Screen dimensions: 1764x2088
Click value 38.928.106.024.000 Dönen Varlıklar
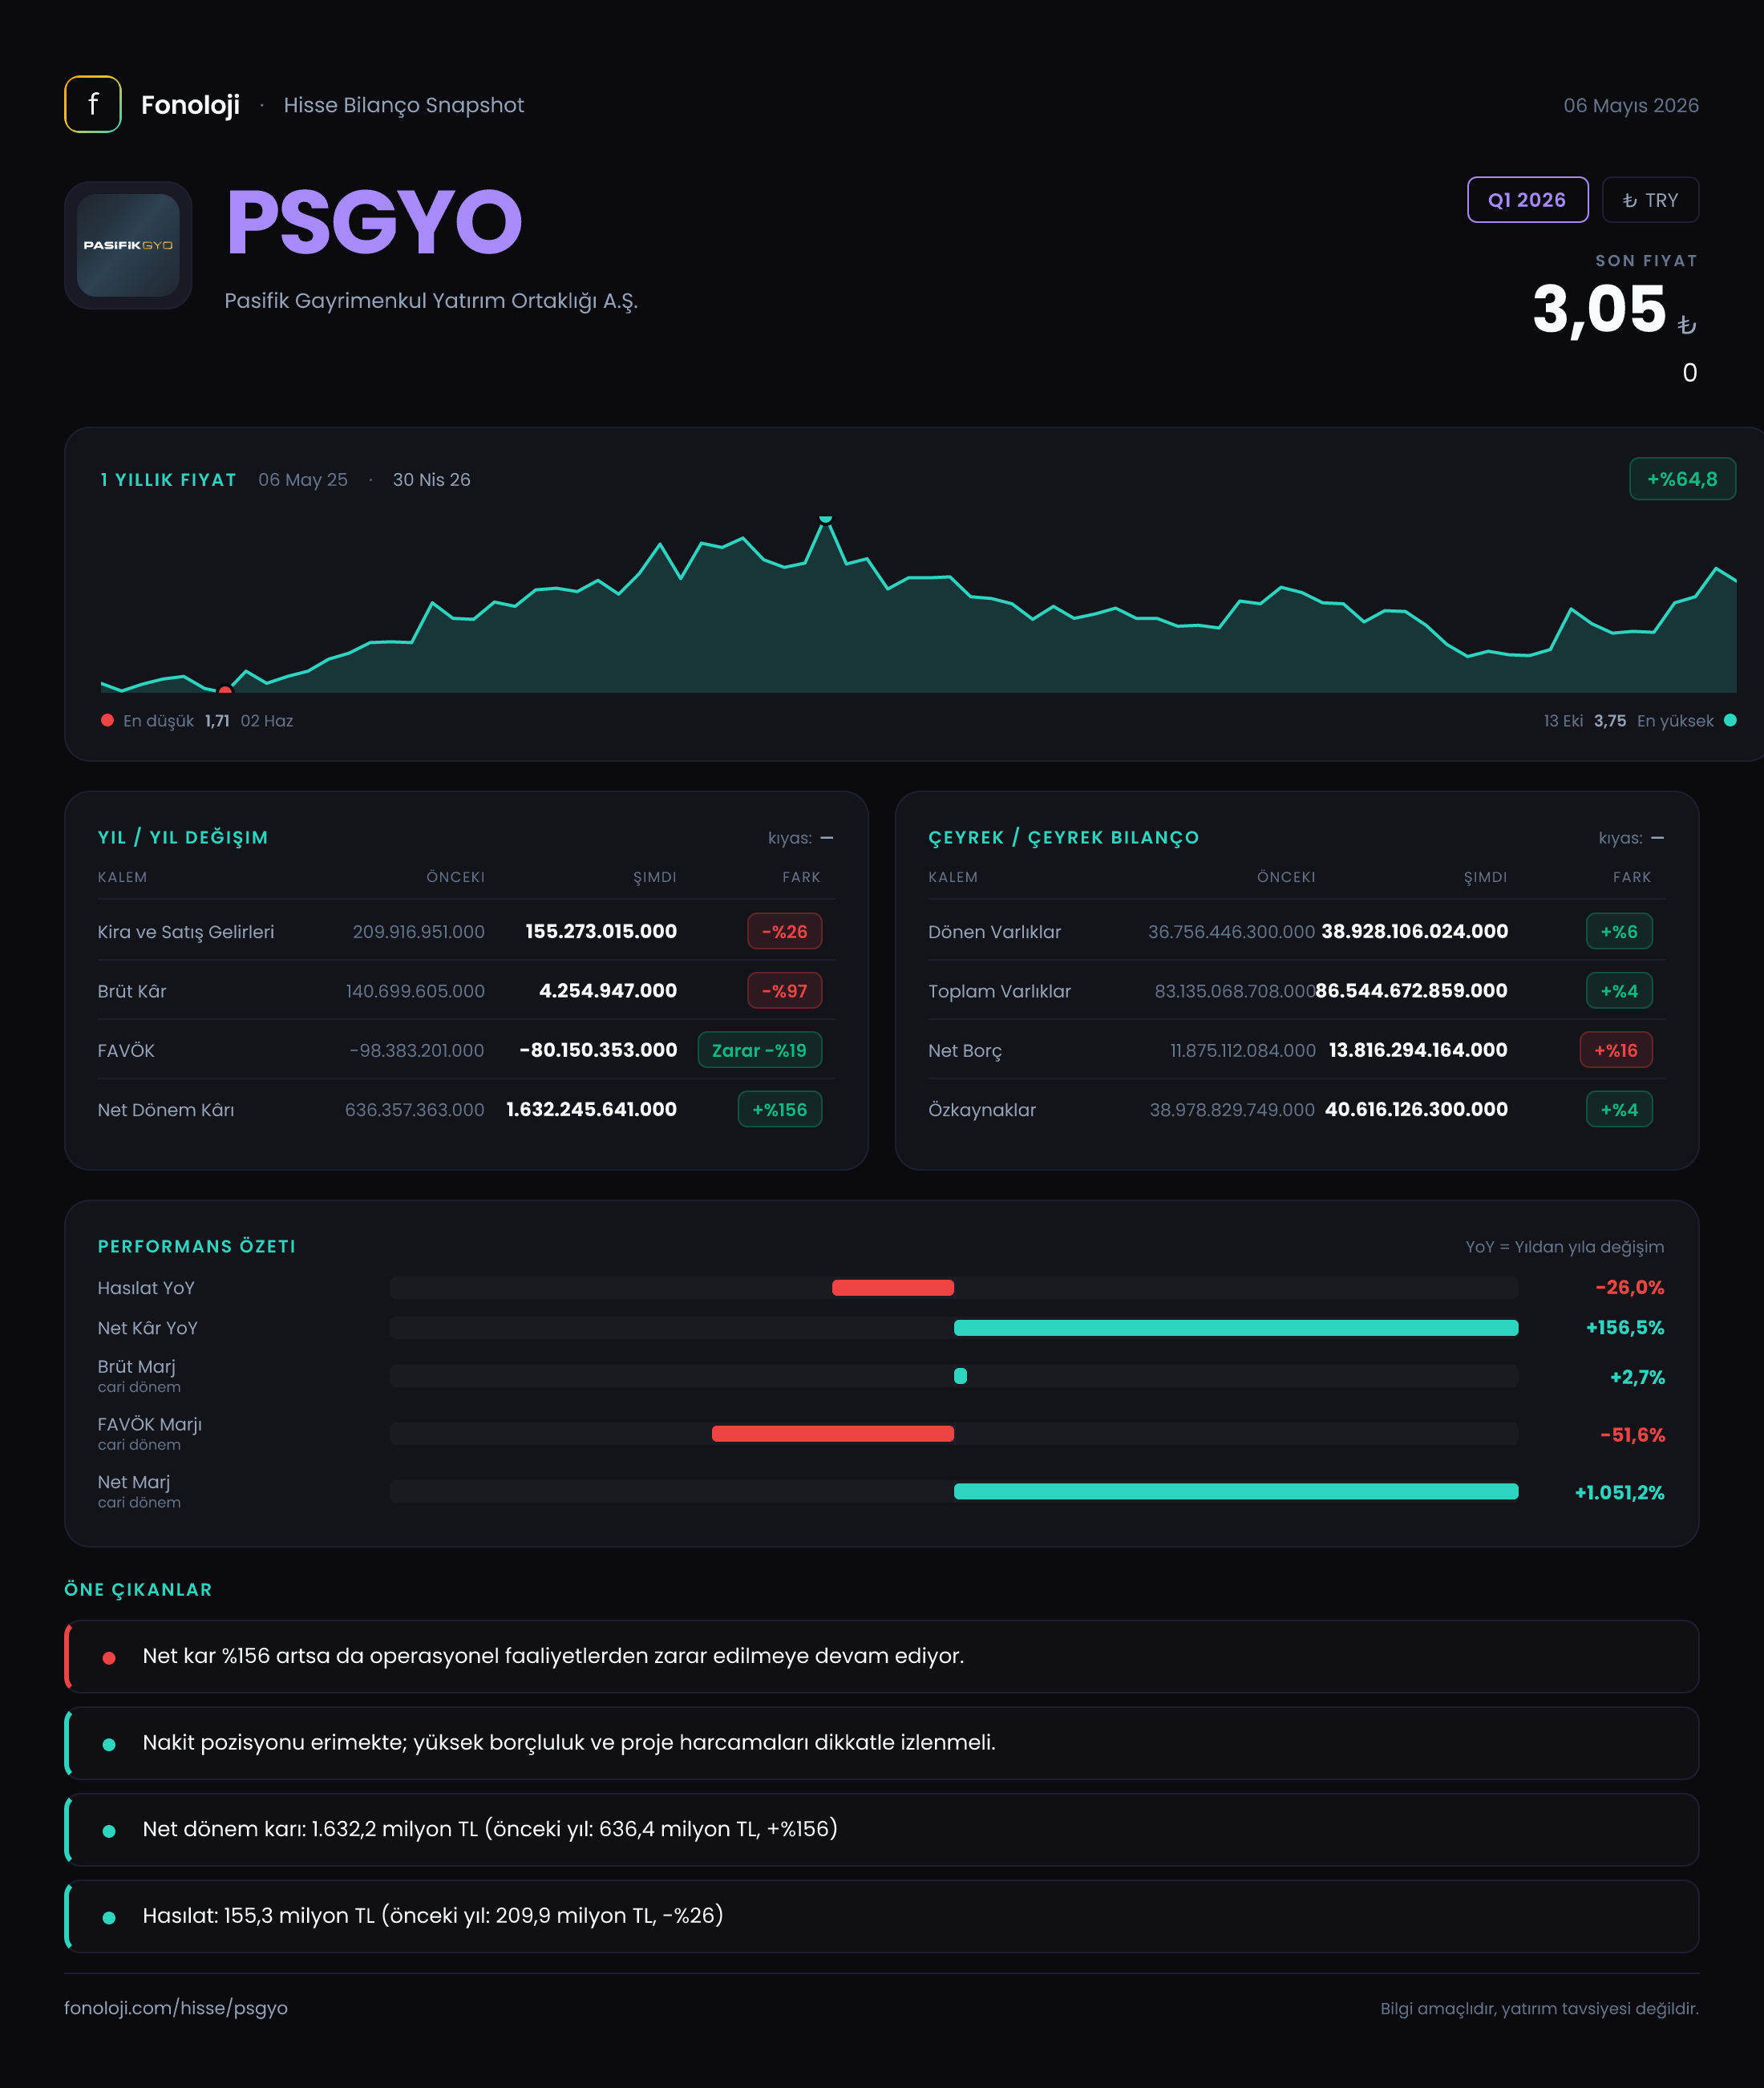1414,931
